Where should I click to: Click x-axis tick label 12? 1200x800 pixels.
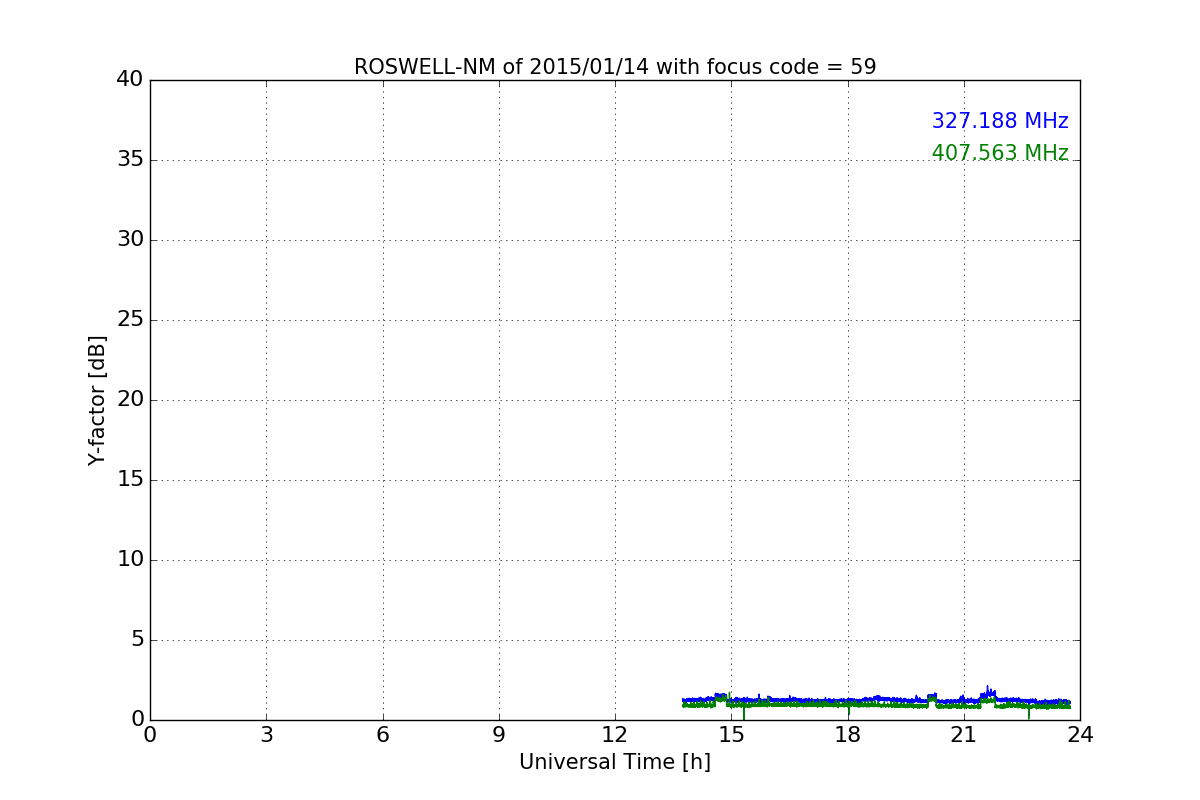[x=615, y=735]
